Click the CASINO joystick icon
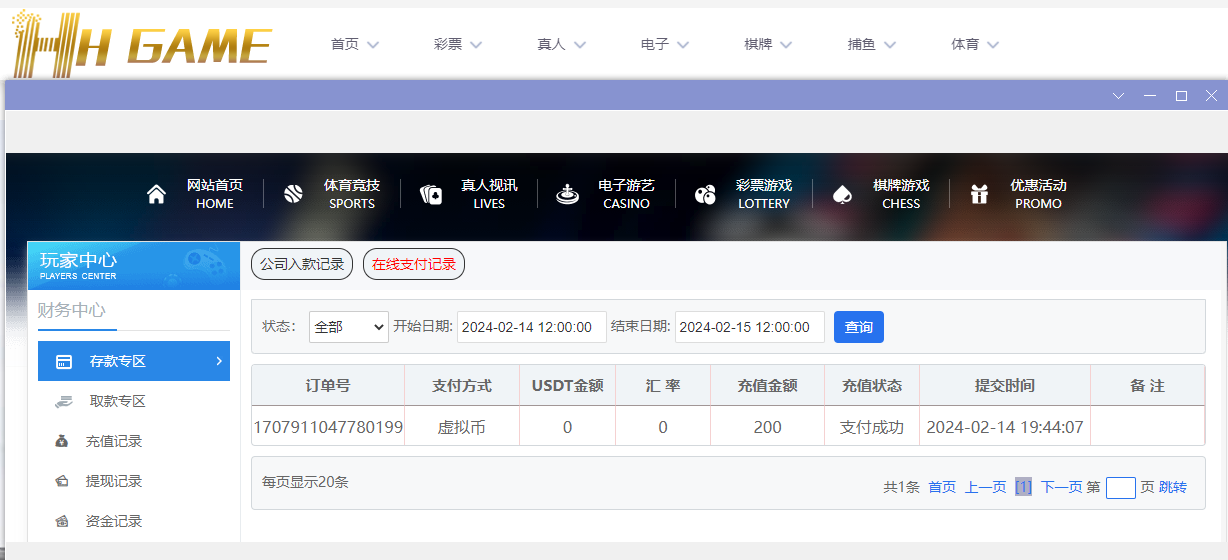 coord(568,194)
